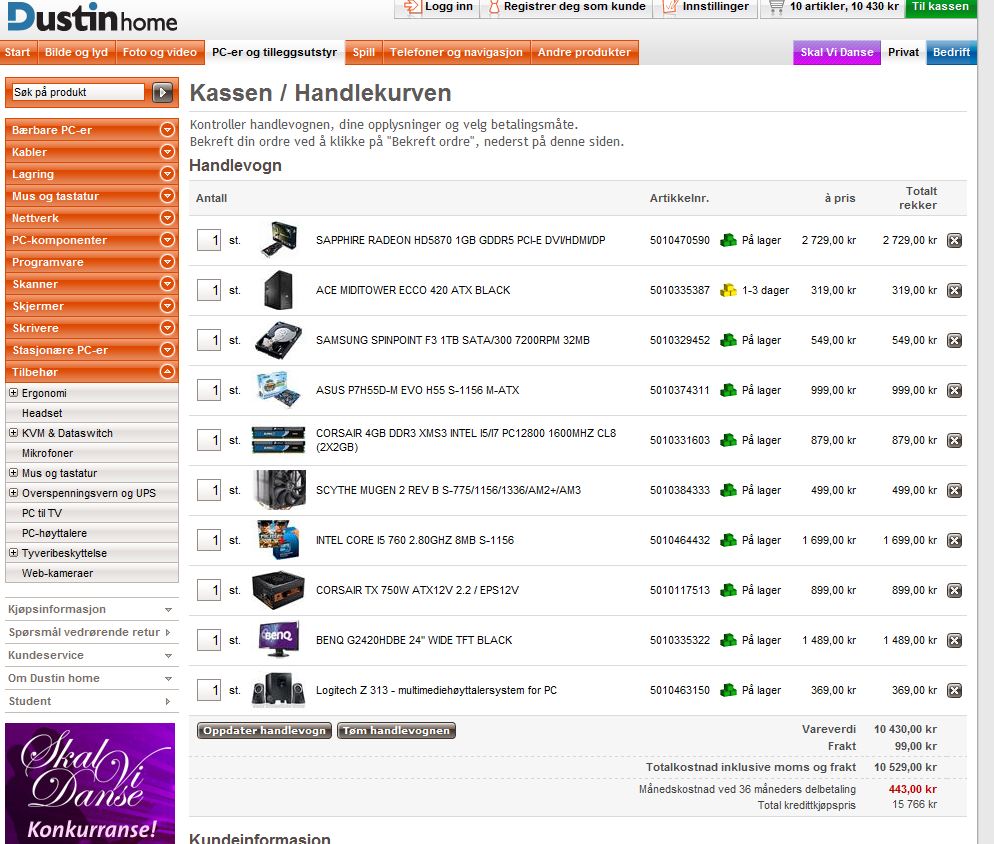Screen dimensions: 994x844
Task: Open Spill tab
Action: [x=364, y=53]
